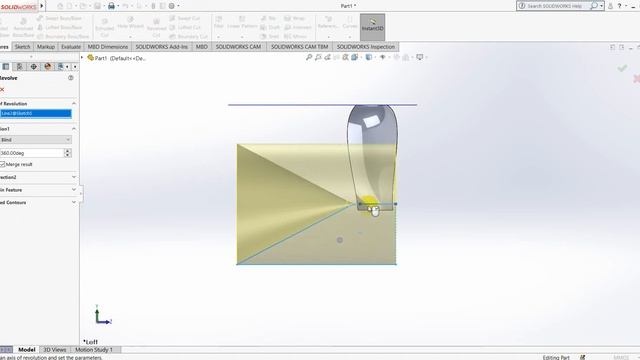Cancel the Revolve with red X
640x360 pixels.
(2, 89)
